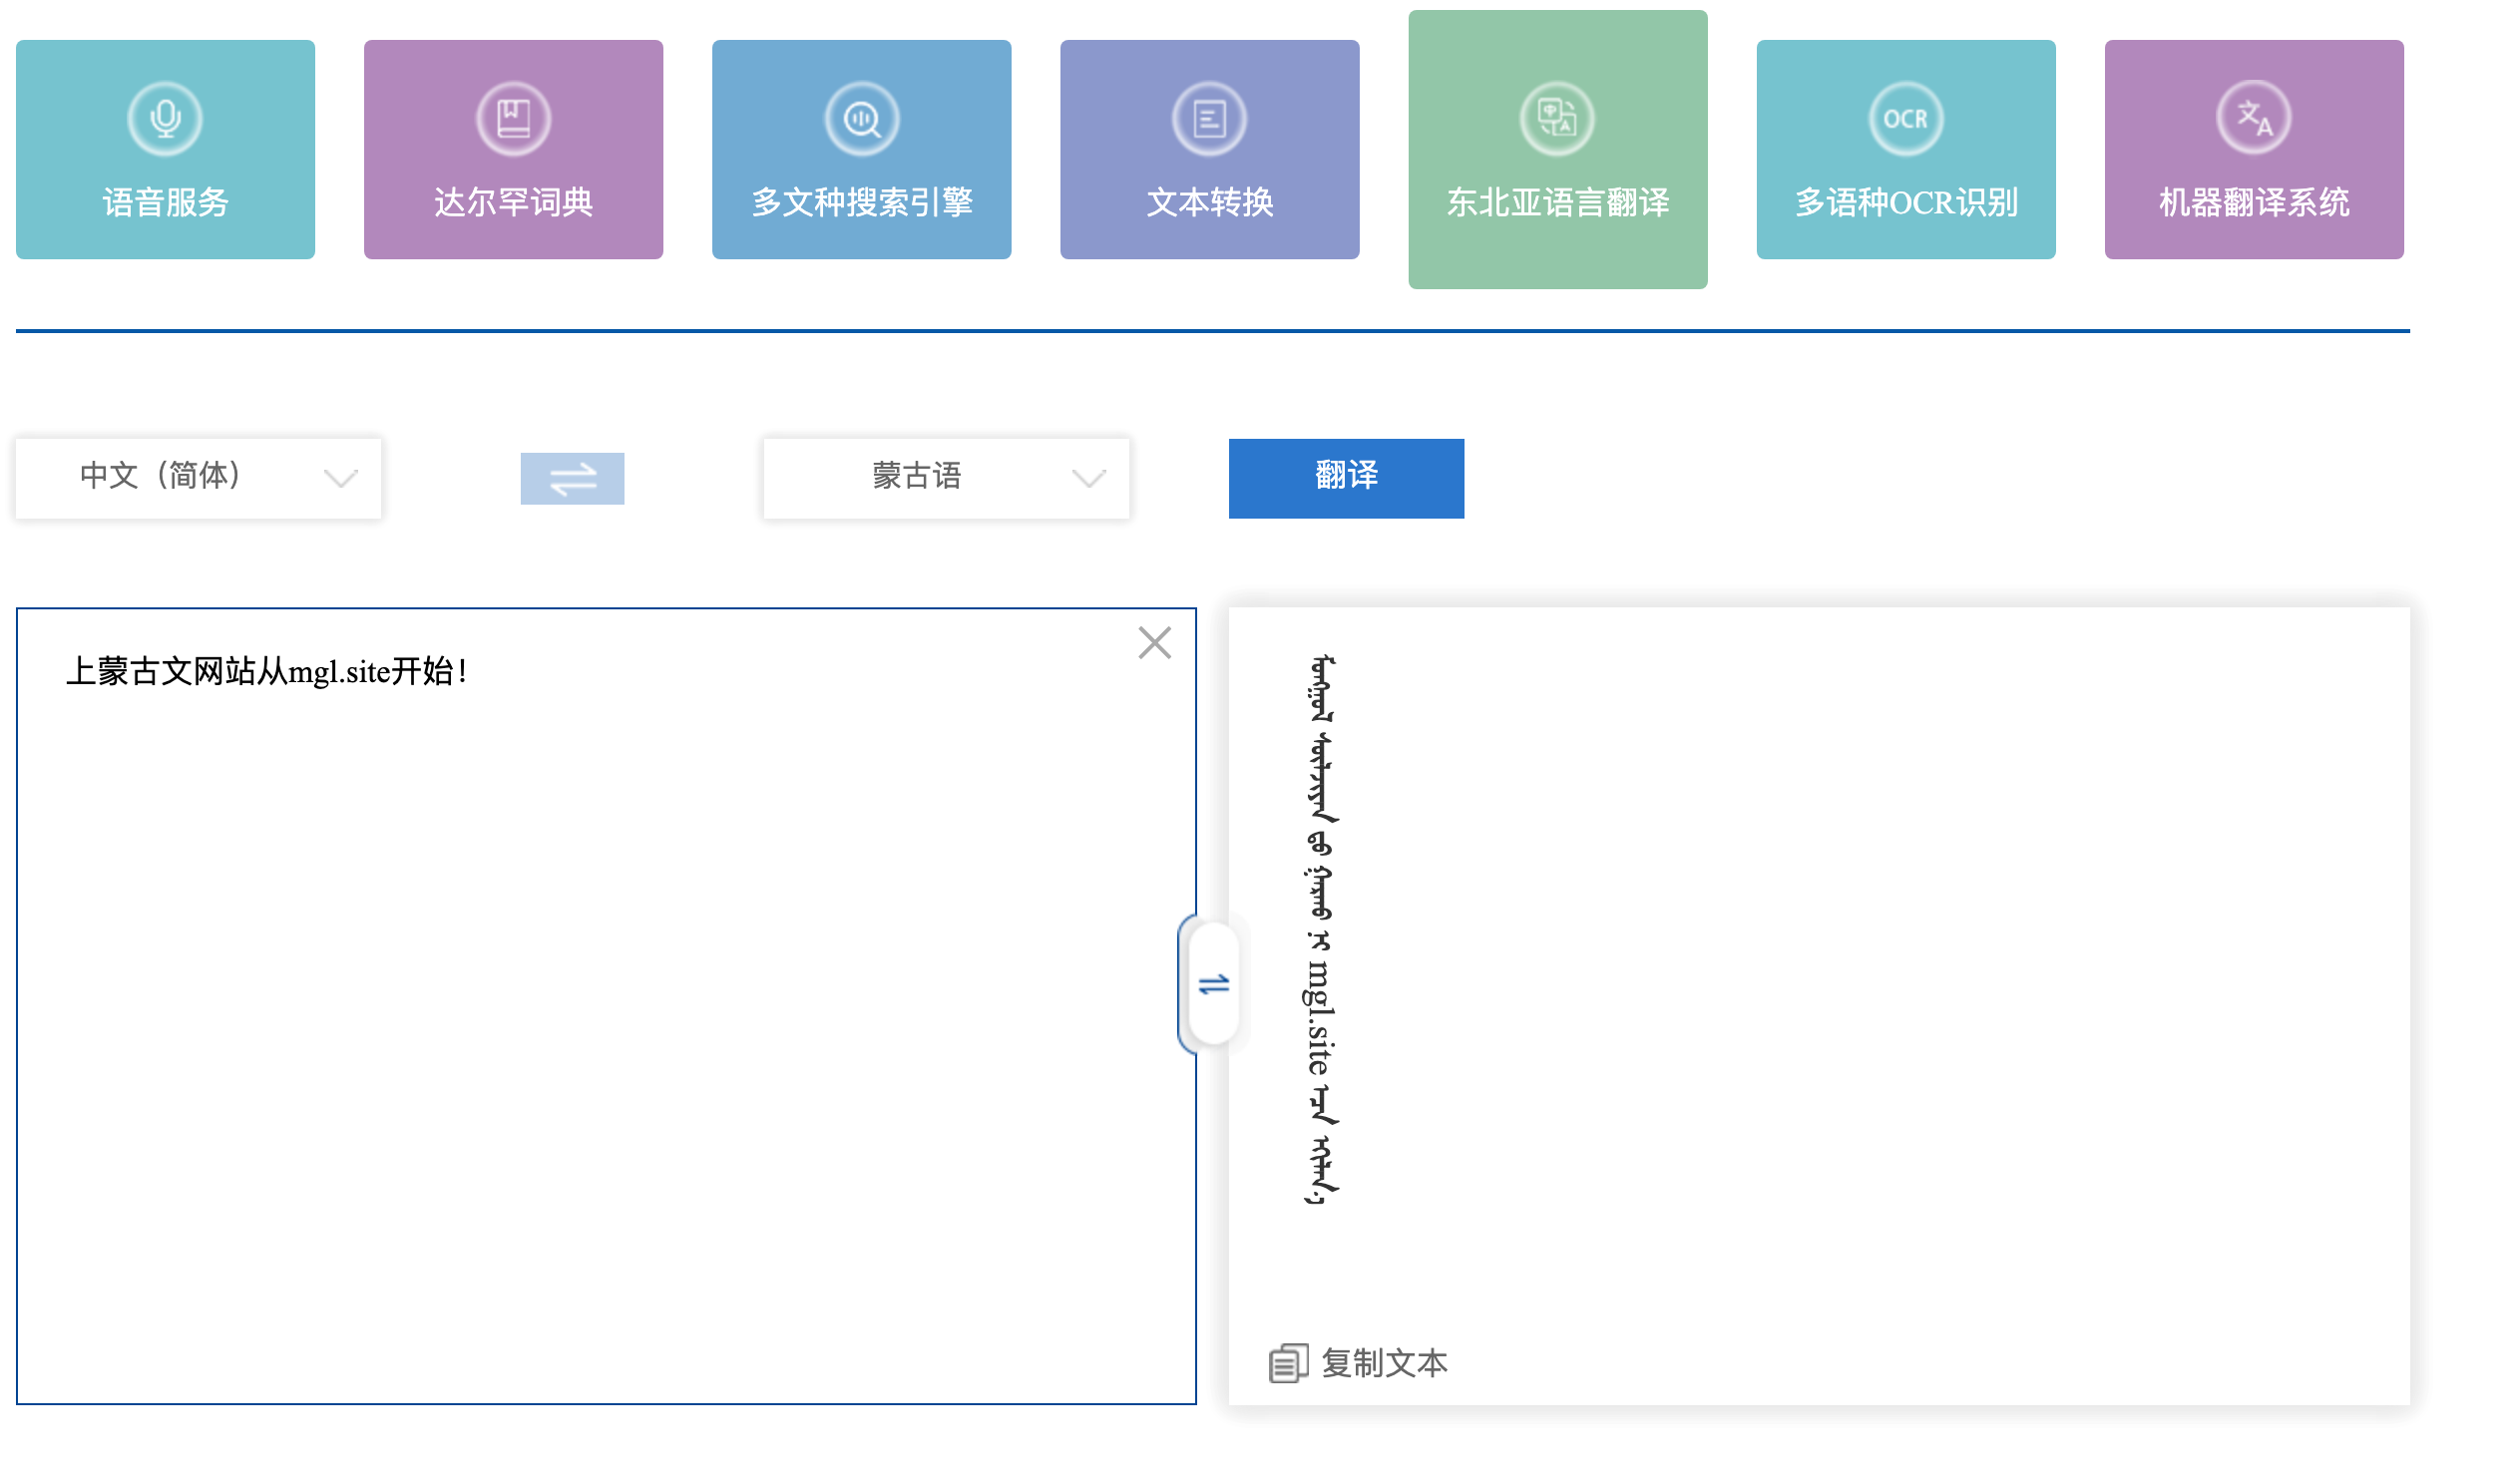Viewport: 2520px width, 1480px height.
Task: Click the chevron arrow next to 蒙古语
Action: (x=1088, y=478)
